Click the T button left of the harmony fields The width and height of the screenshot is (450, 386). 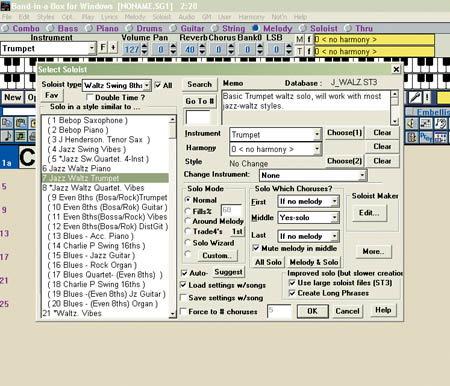coord(300,51)
